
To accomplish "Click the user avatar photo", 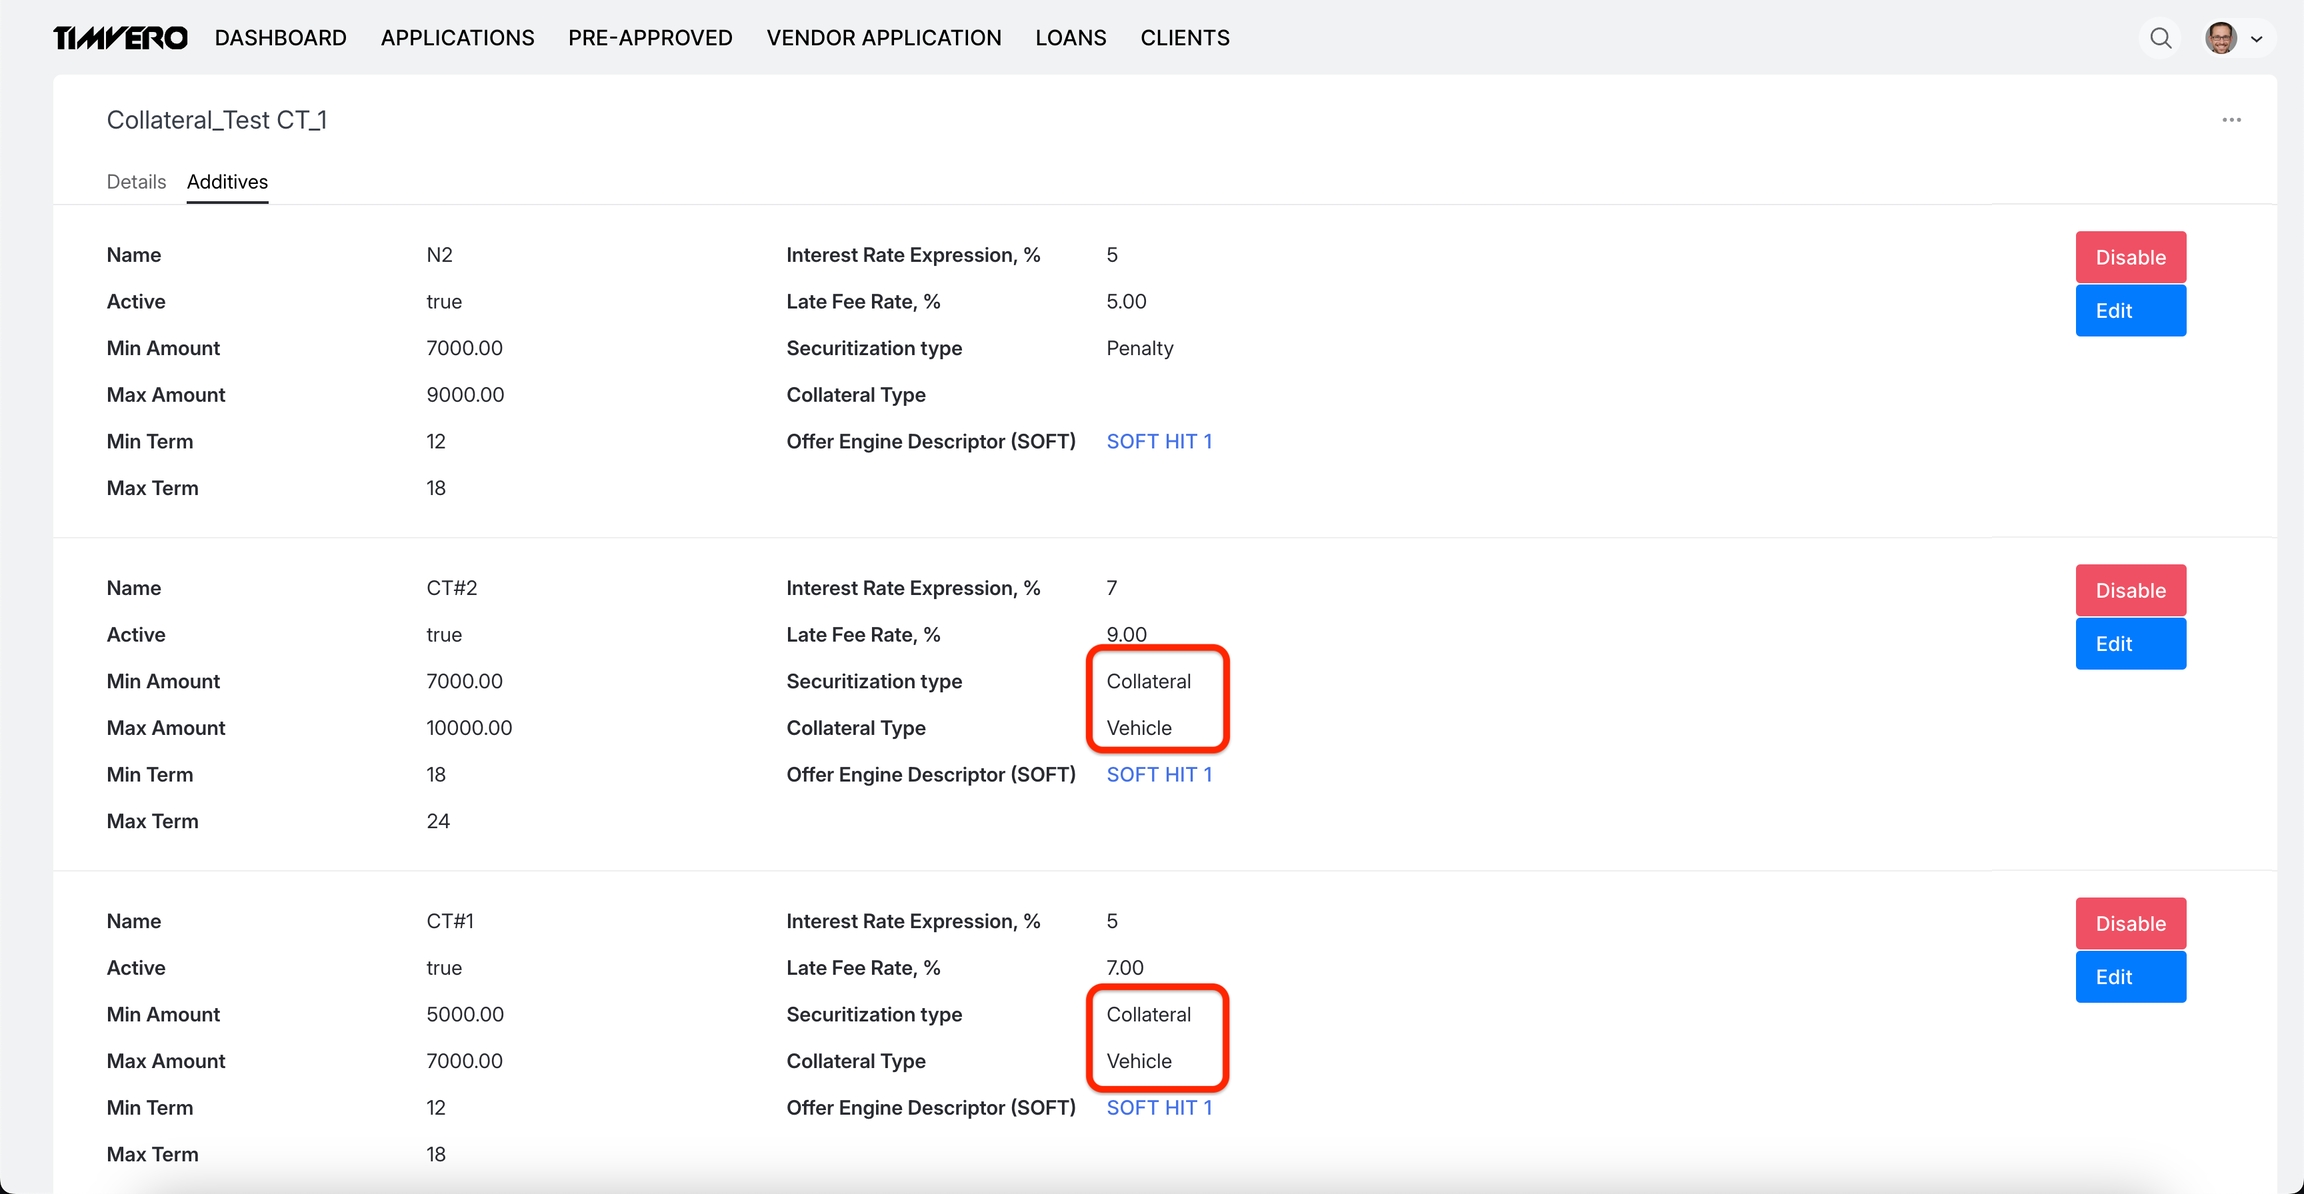I will (2221, 38).
